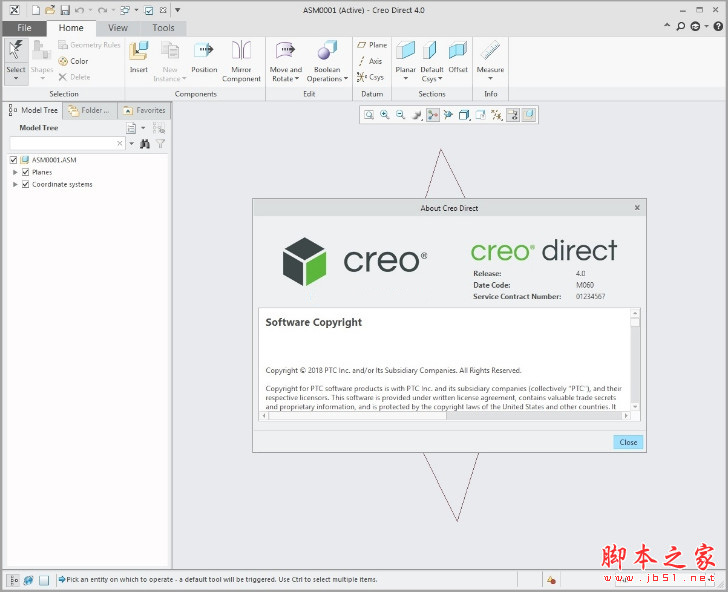The height and width of the screenshot is (592, 728).
Task: Save with the floppy disk icon
Action: click(65, 10)
